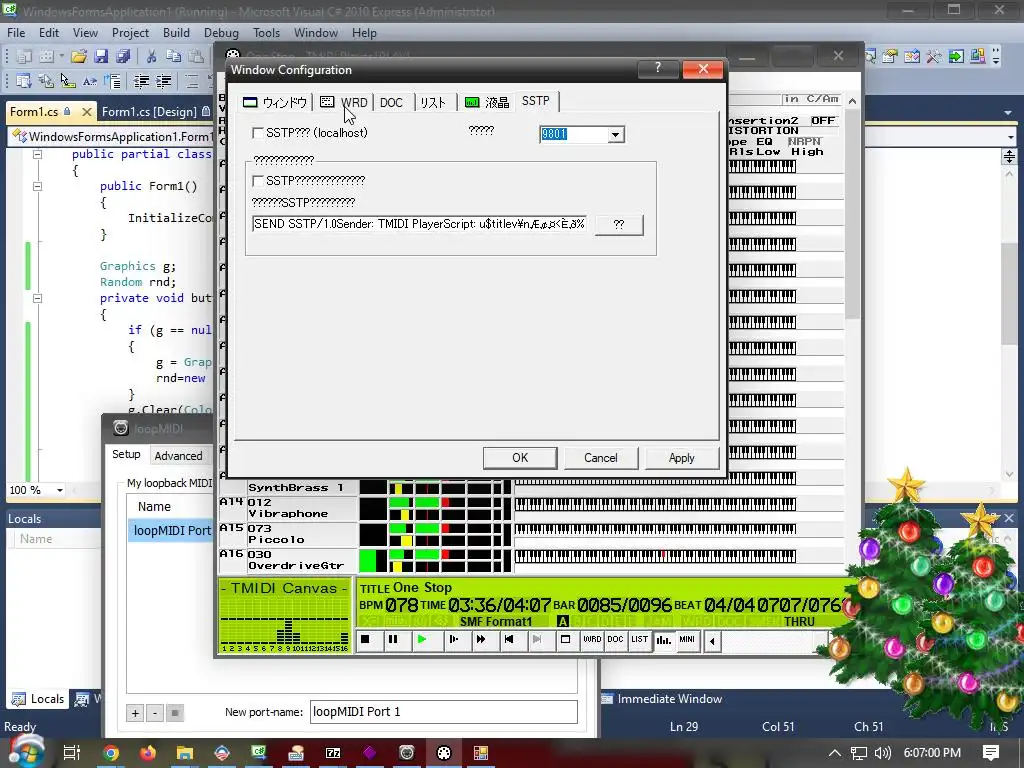This screenshot has width=1024, height=768.
Task: Open the notification center icon
Action: [991, 753]
